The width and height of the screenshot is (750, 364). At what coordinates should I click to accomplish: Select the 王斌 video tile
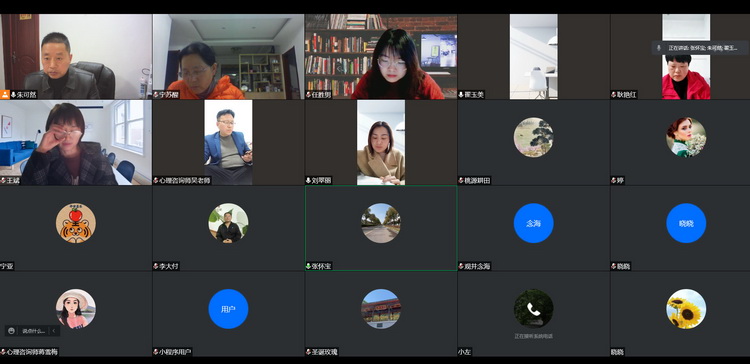click(x=76, y=143)
